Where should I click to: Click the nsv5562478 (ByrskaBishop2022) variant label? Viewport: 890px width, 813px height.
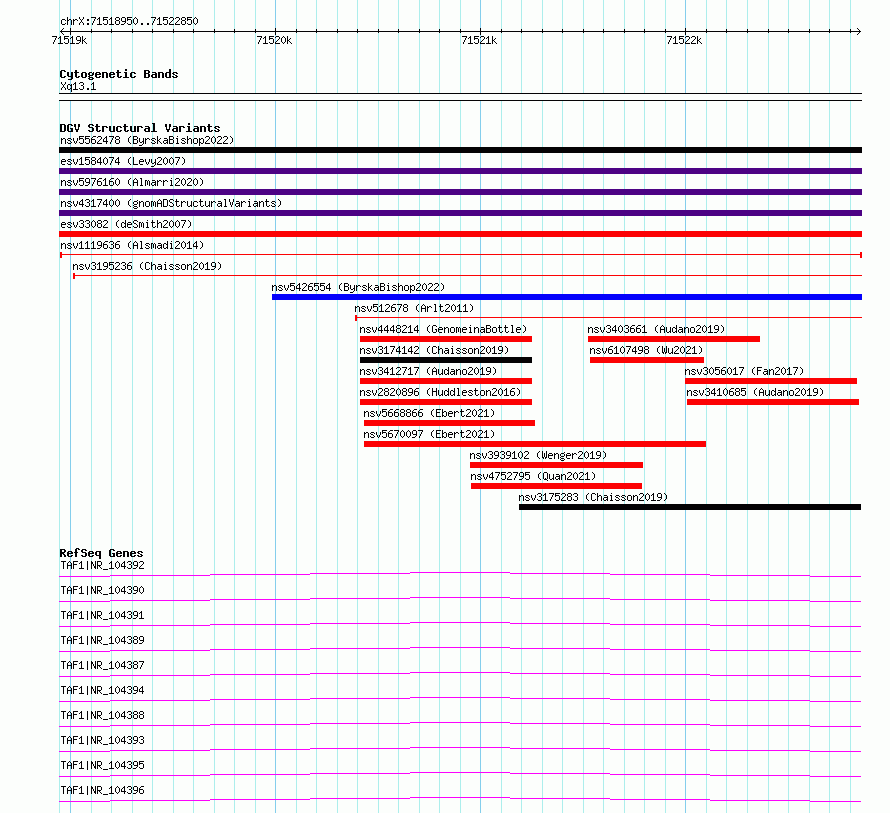click(147, 140)
